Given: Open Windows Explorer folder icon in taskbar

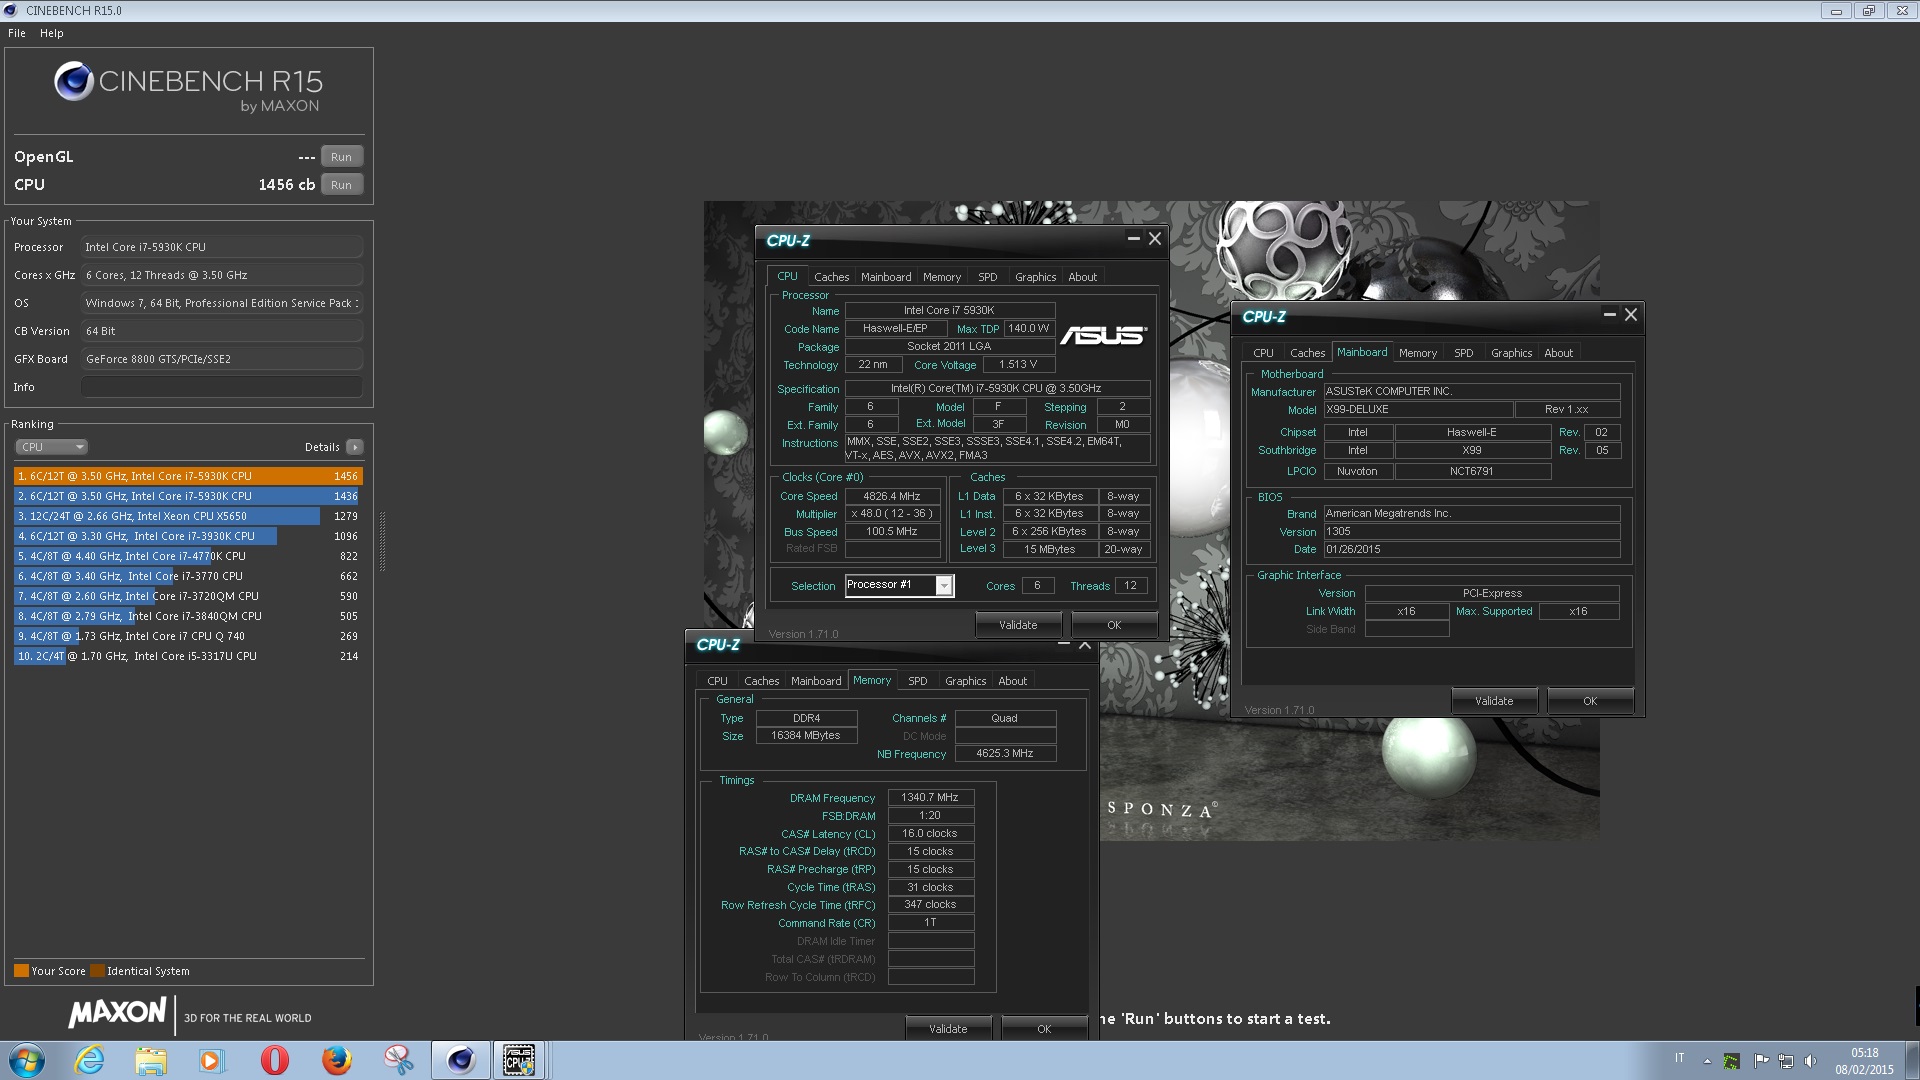Looking at the screenshot, I should click(151, 1060).
